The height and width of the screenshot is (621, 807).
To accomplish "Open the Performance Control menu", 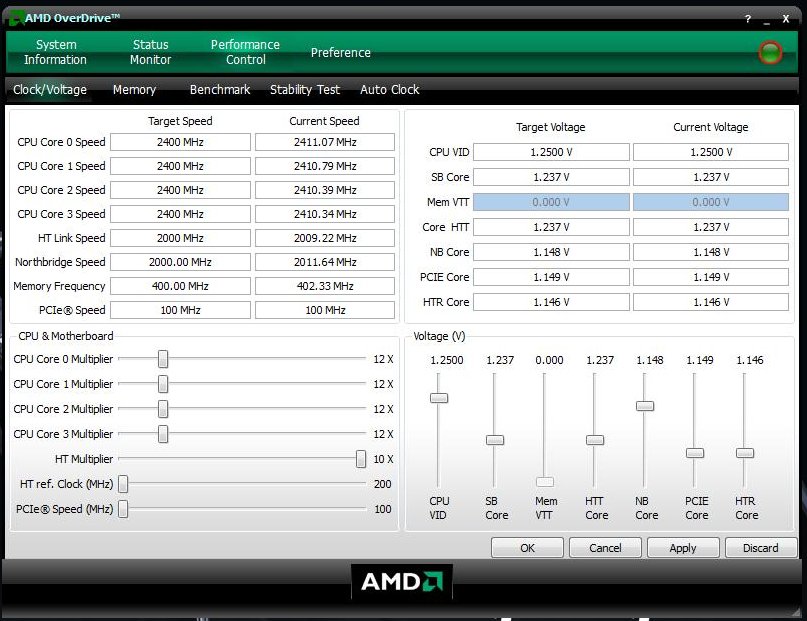I will (x=245, y=52).
